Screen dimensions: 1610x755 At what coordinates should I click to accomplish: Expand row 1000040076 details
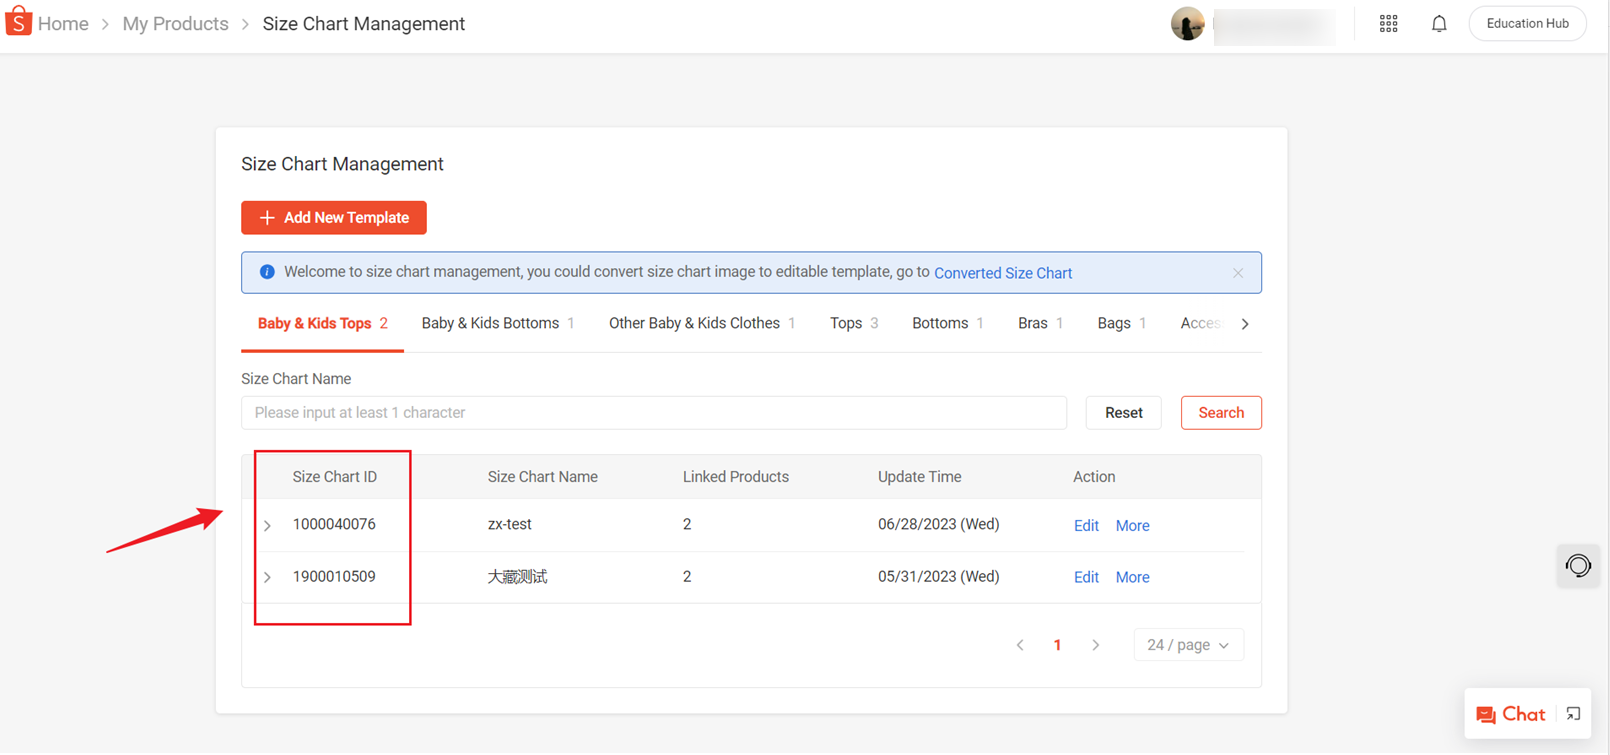(x=267, y=525)
